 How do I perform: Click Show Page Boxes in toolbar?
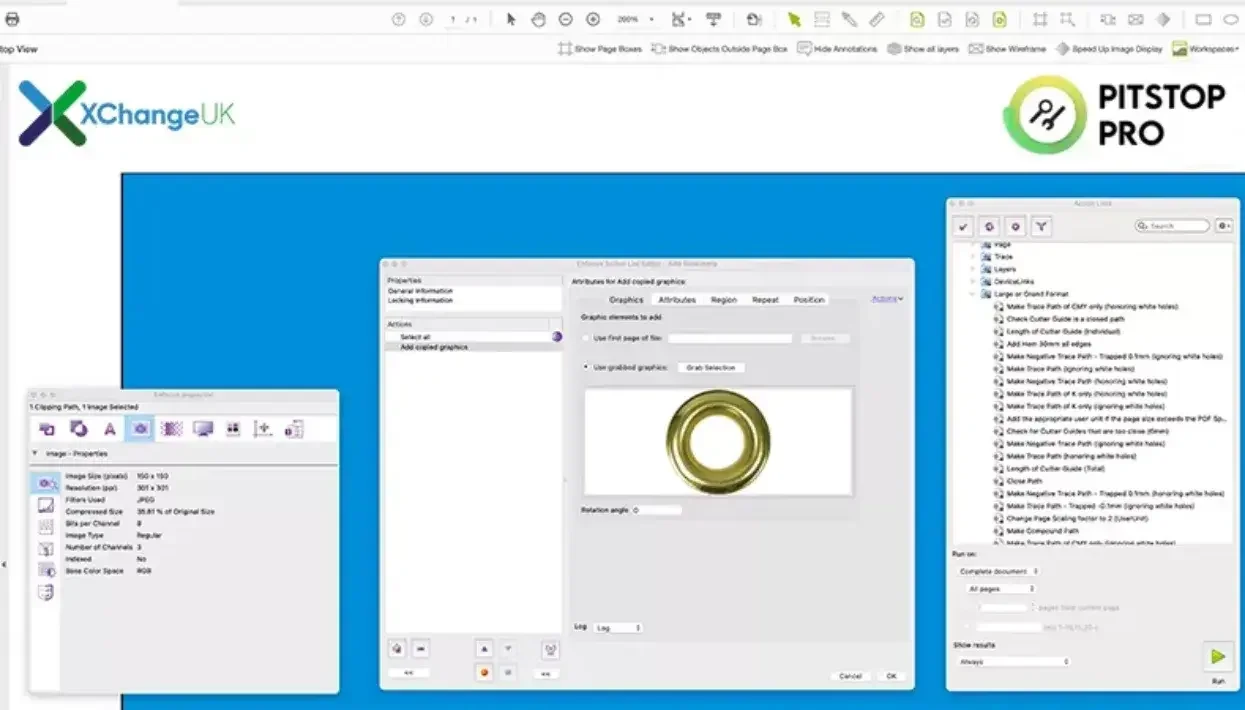point(600,48)
